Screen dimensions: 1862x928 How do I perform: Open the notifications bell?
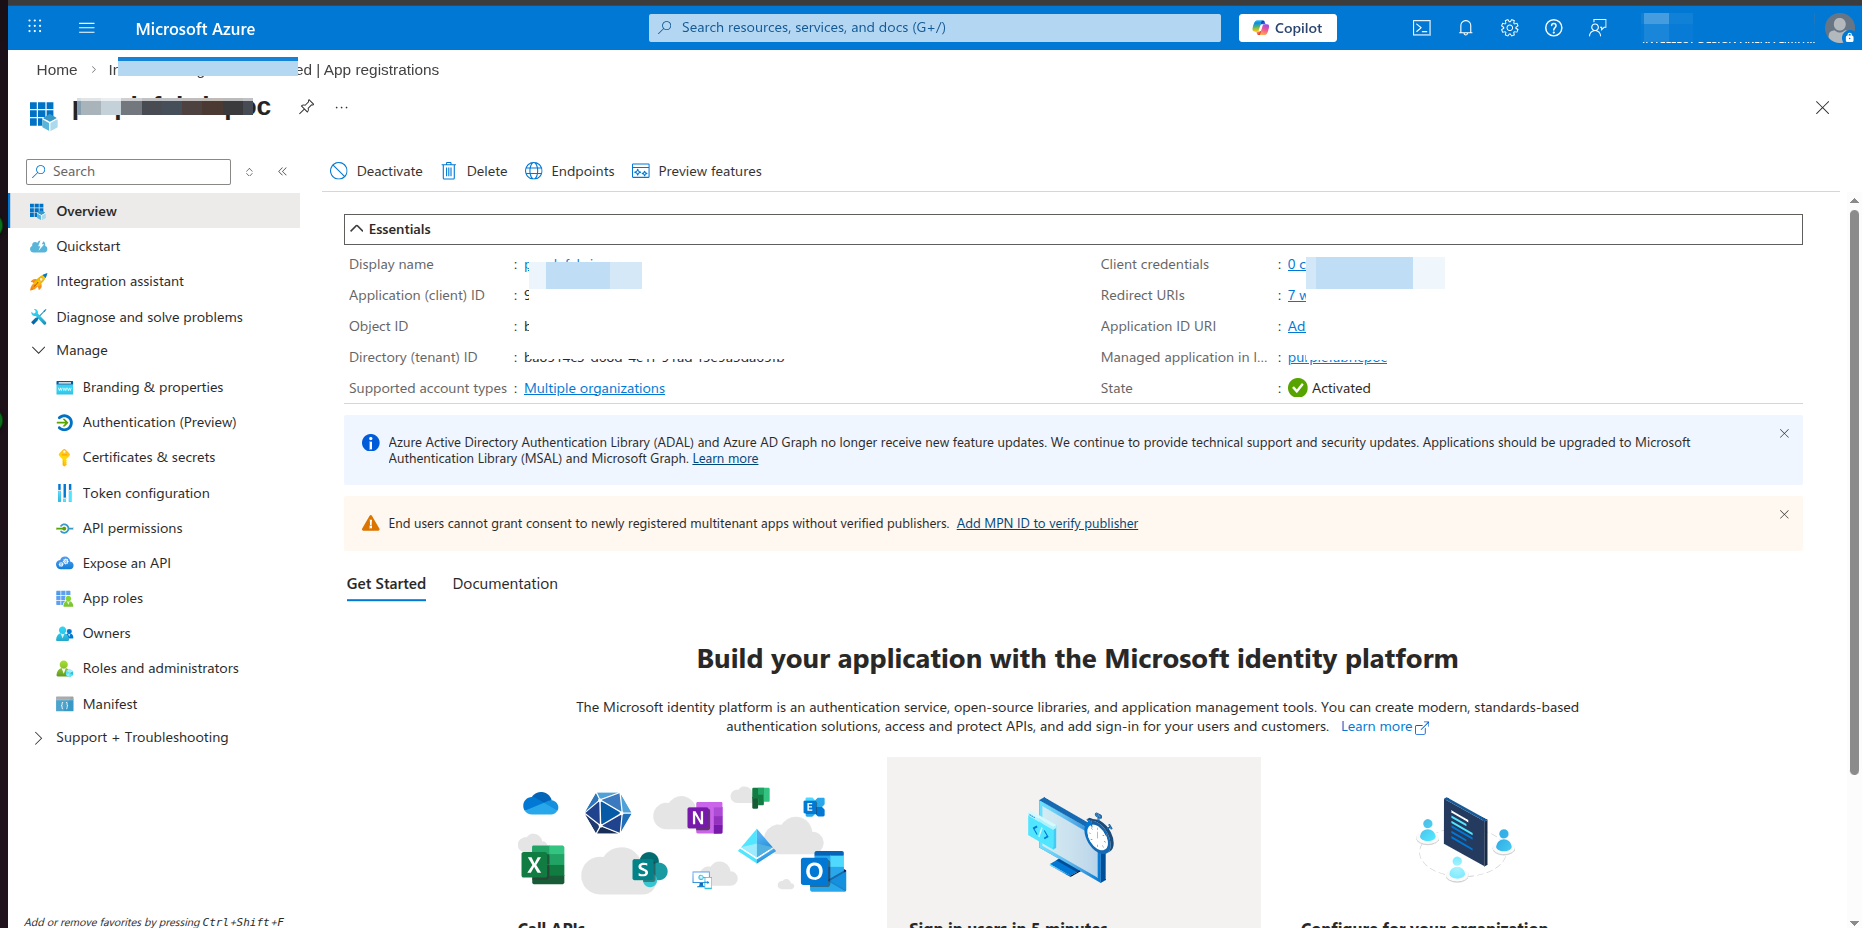coord(1465,28)
